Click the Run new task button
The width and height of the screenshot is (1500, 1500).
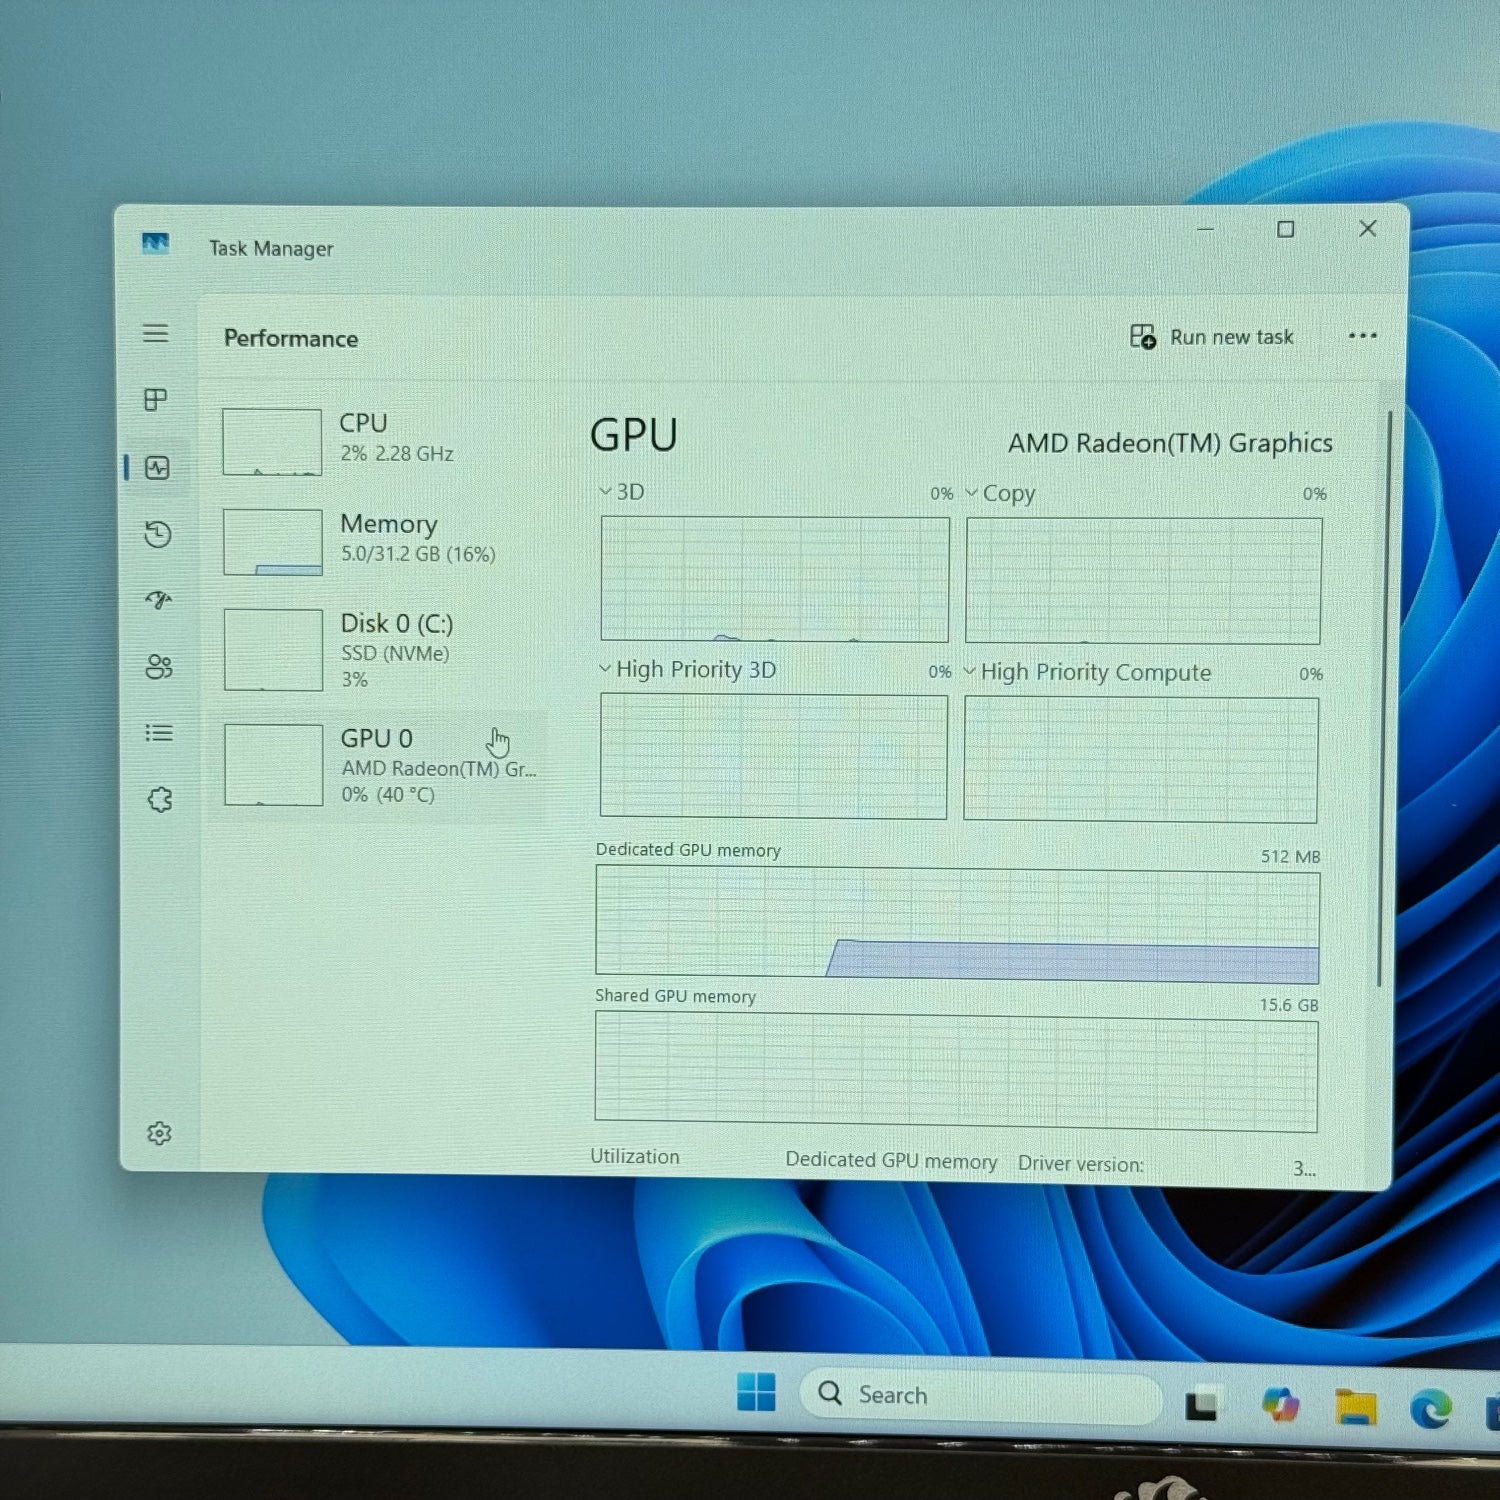tap(1212, 337)
